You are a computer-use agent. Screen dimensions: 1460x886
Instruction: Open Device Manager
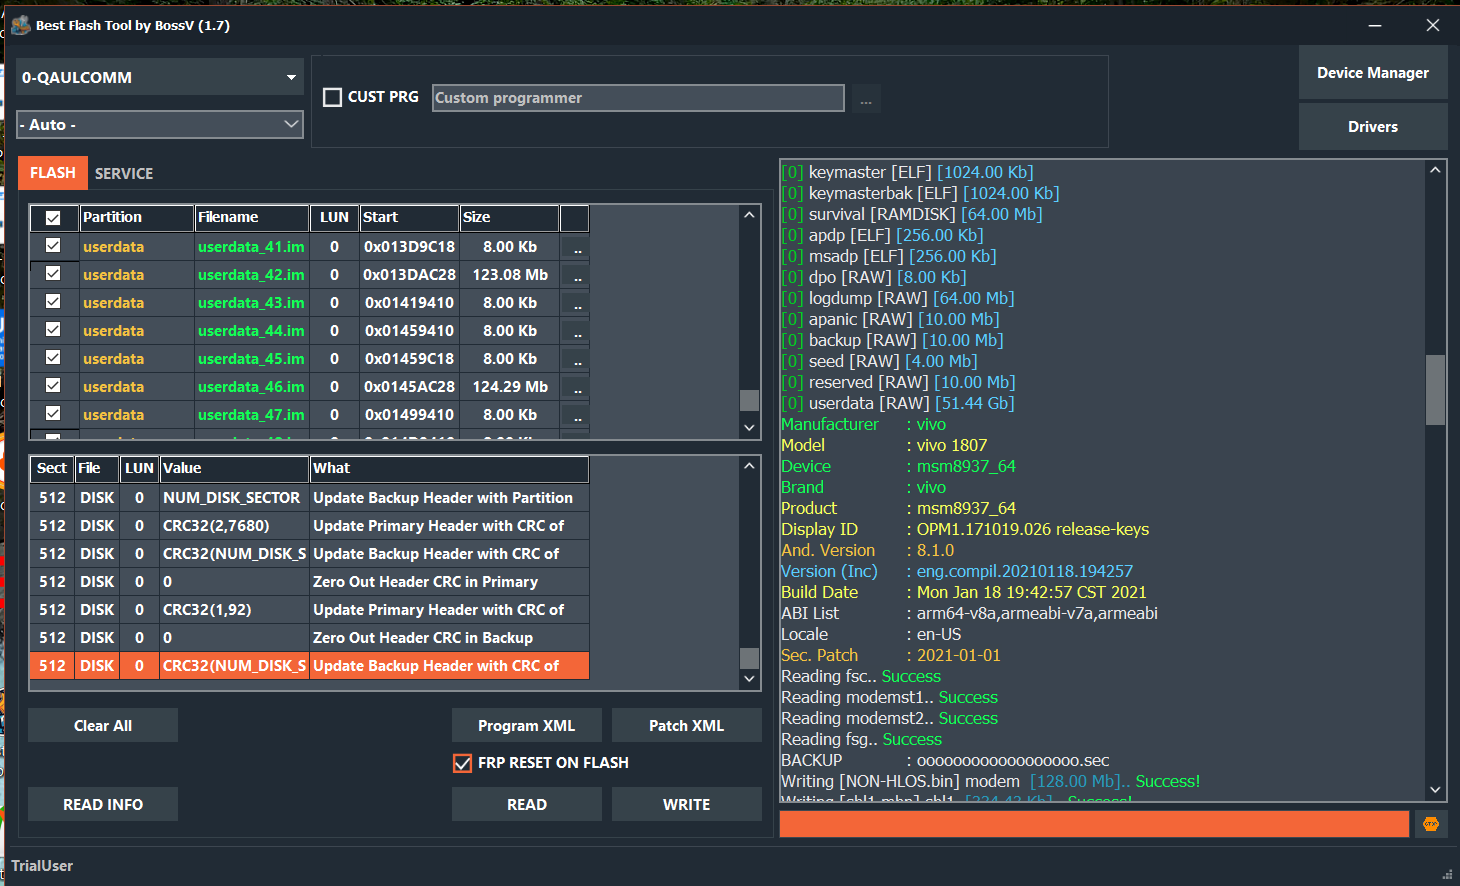coord(1372,73)
